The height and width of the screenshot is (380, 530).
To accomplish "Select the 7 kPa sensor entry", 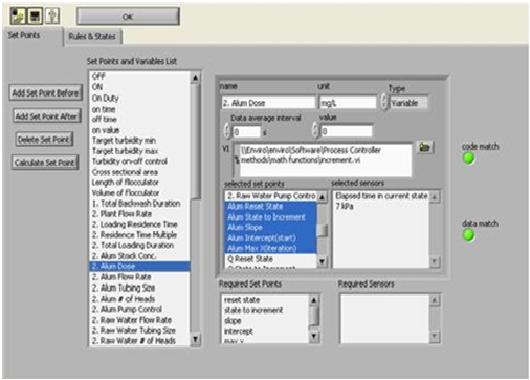I will [x=382, y=206].
